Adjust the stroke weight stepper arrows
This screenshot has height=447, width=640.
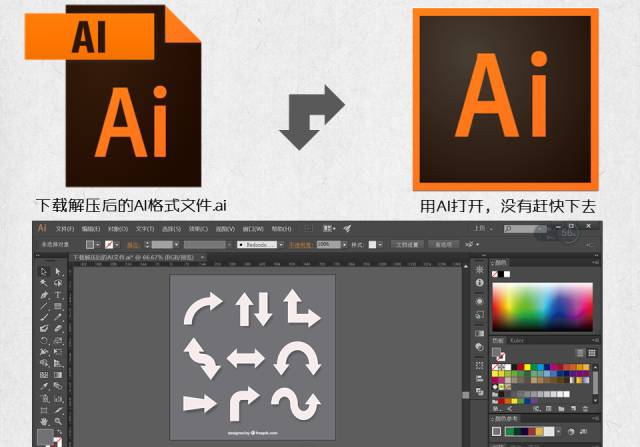pos(147,245)
